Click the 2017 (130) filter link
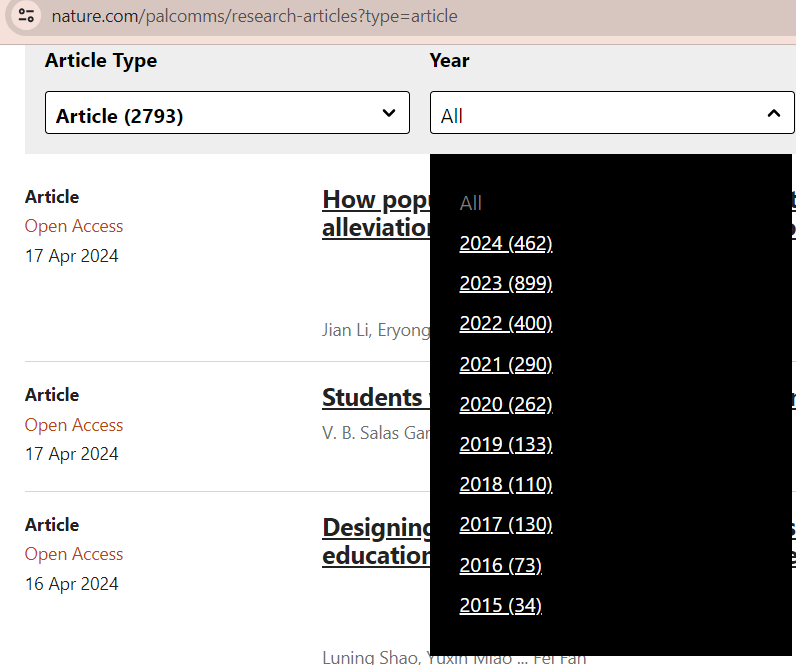The height and width of the screenshot is (665, 796). (x=505, y=524)
